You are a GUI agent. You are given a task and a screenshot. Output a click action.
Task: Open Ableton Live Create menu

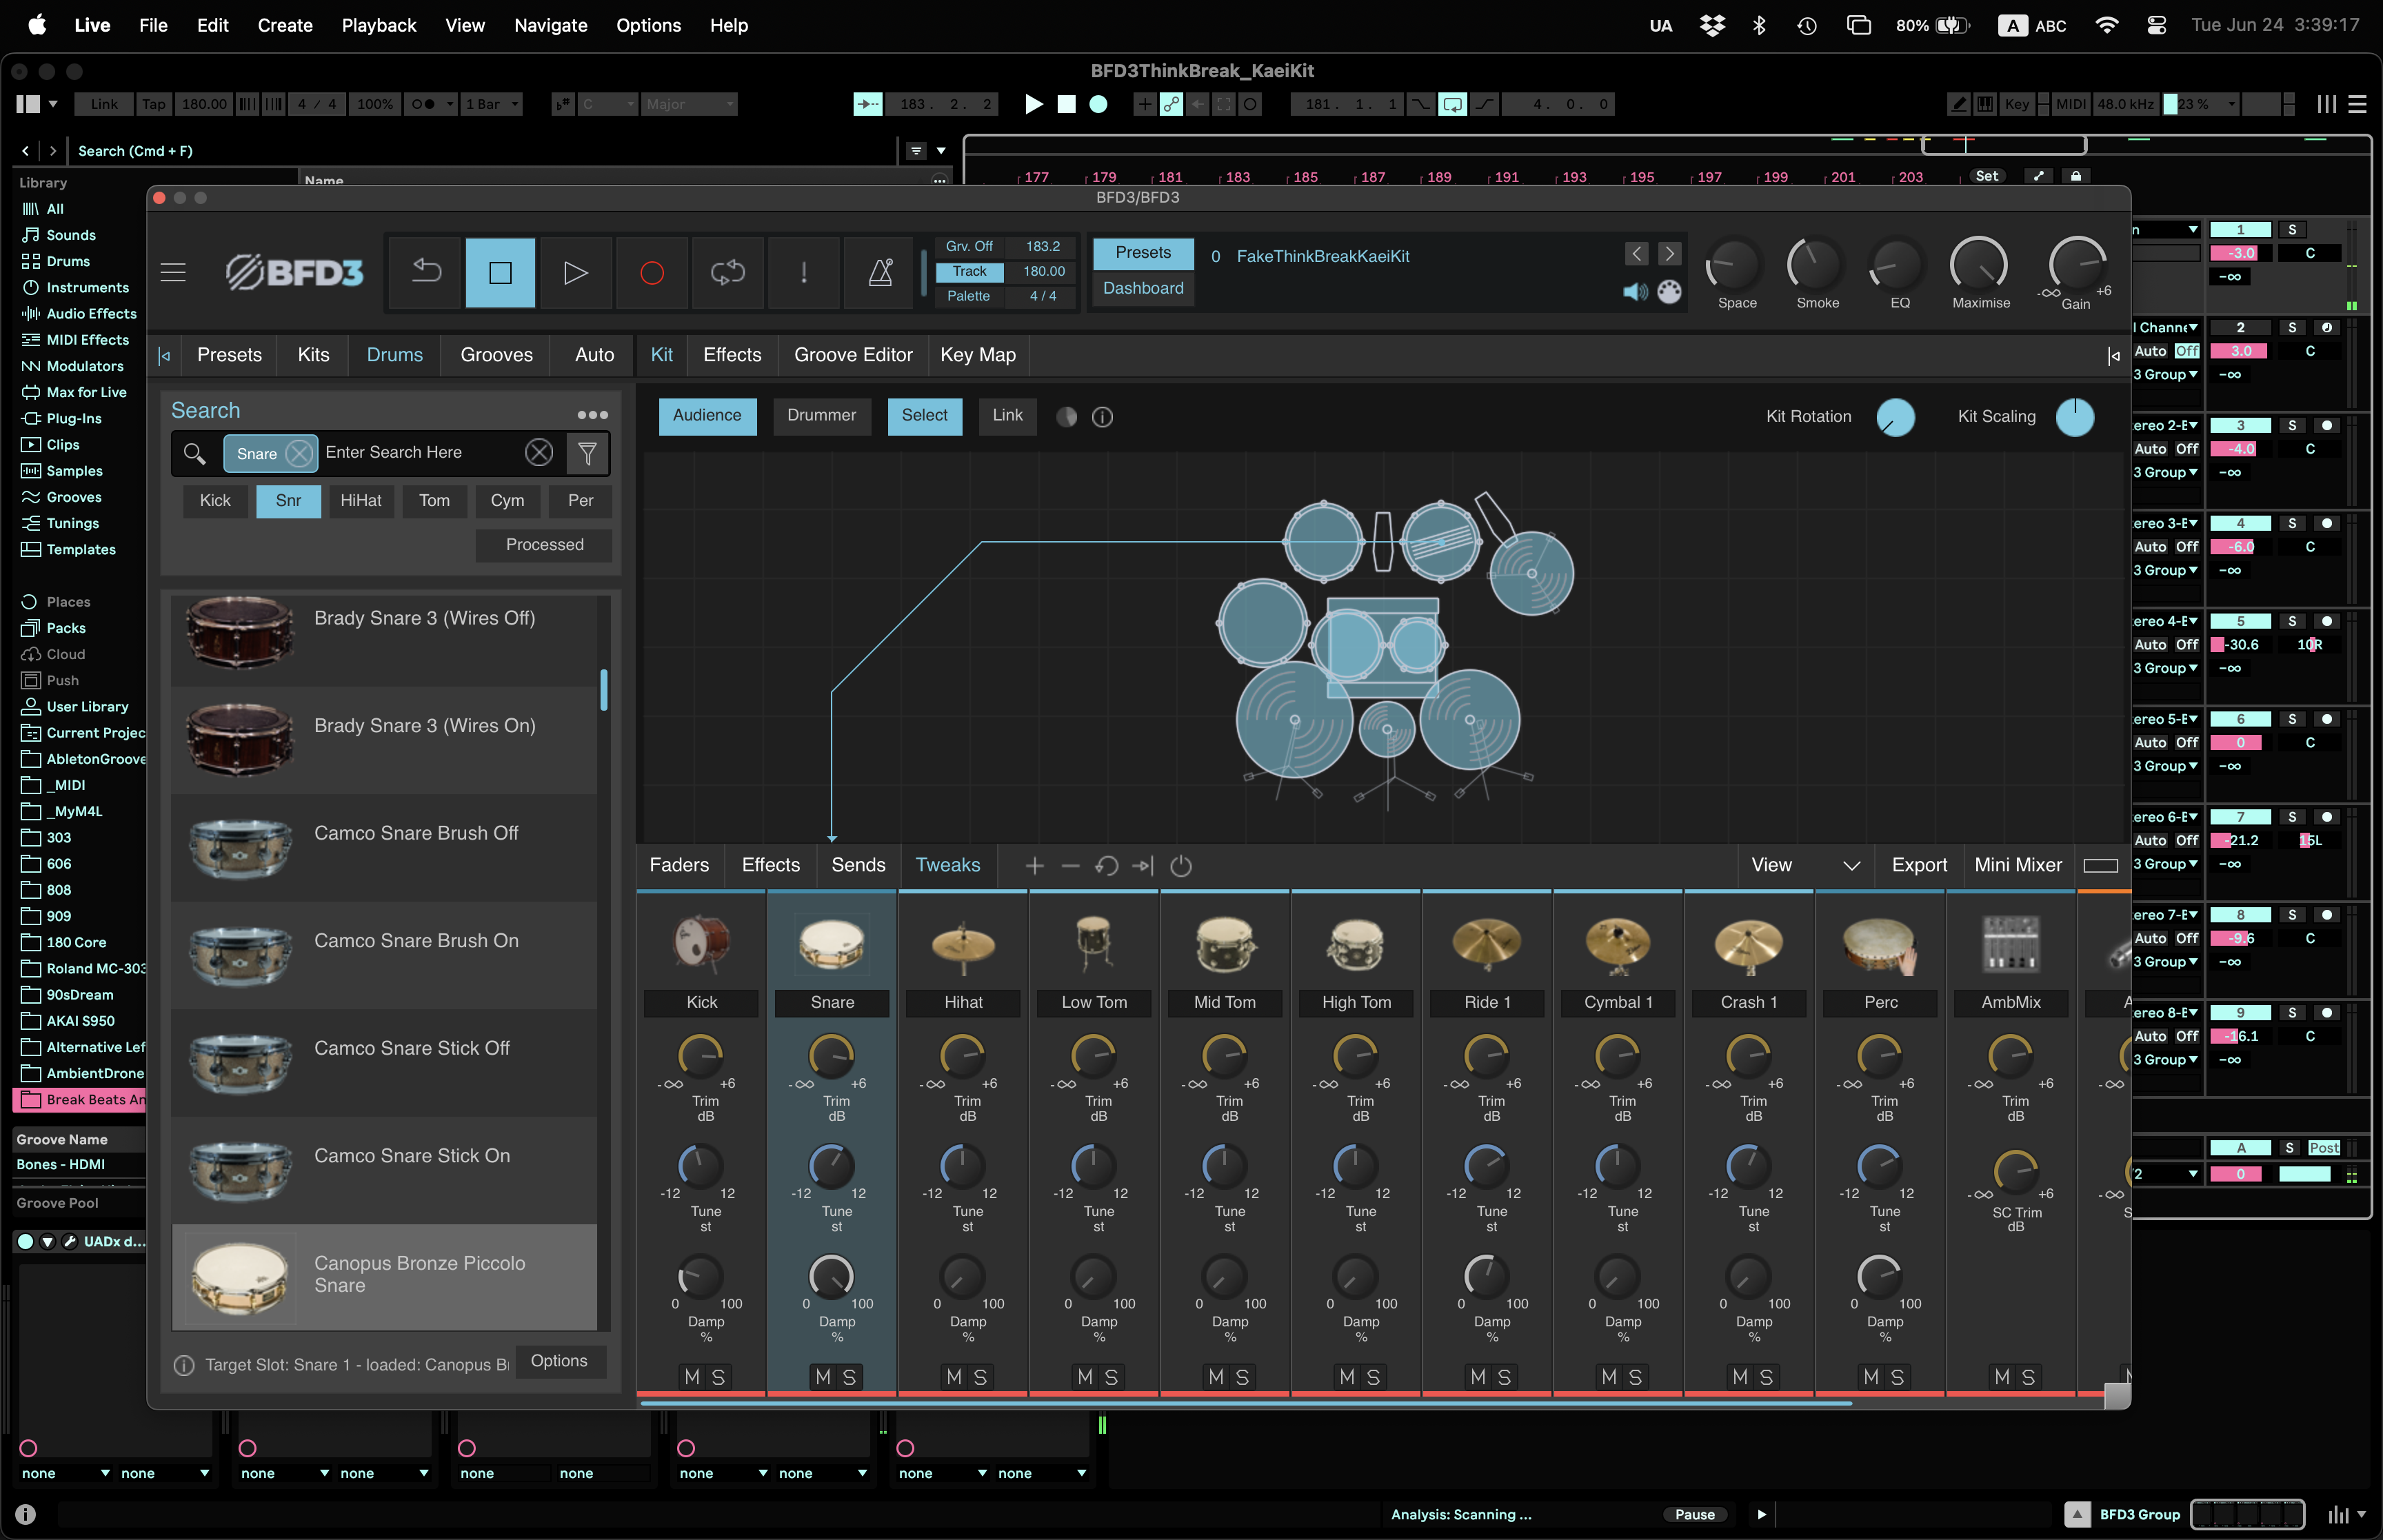pos(285,25)
